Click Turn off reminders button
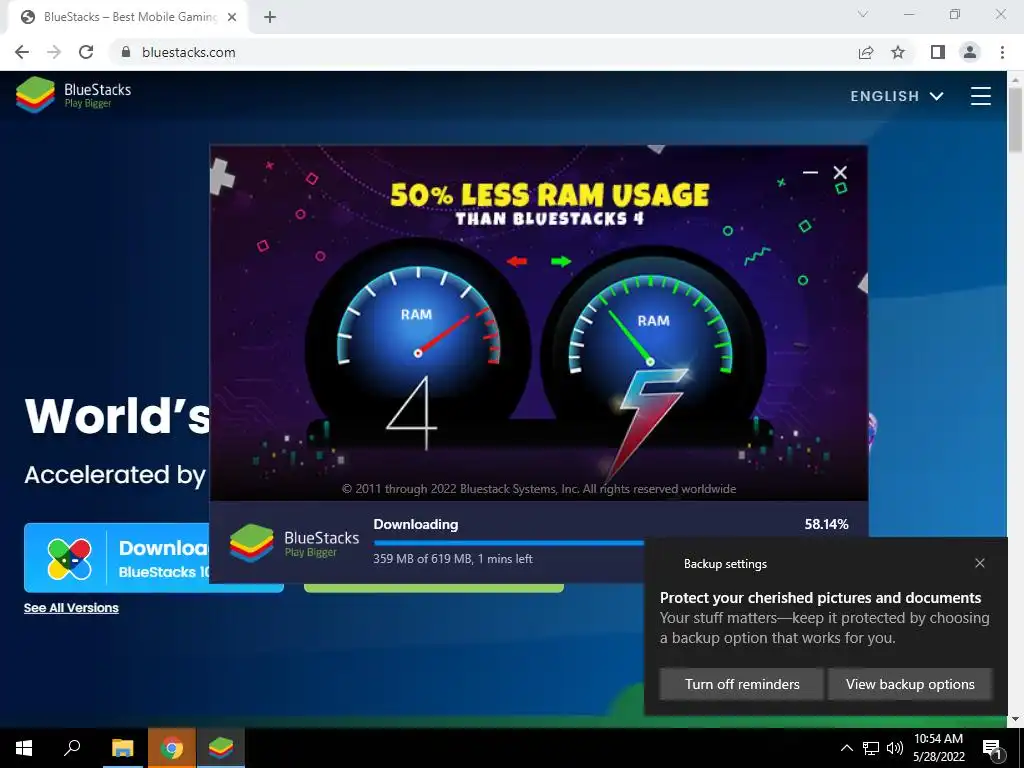The height and width of the screenshot is (768, 1024). pyautogui.click(x=742, y=684)
